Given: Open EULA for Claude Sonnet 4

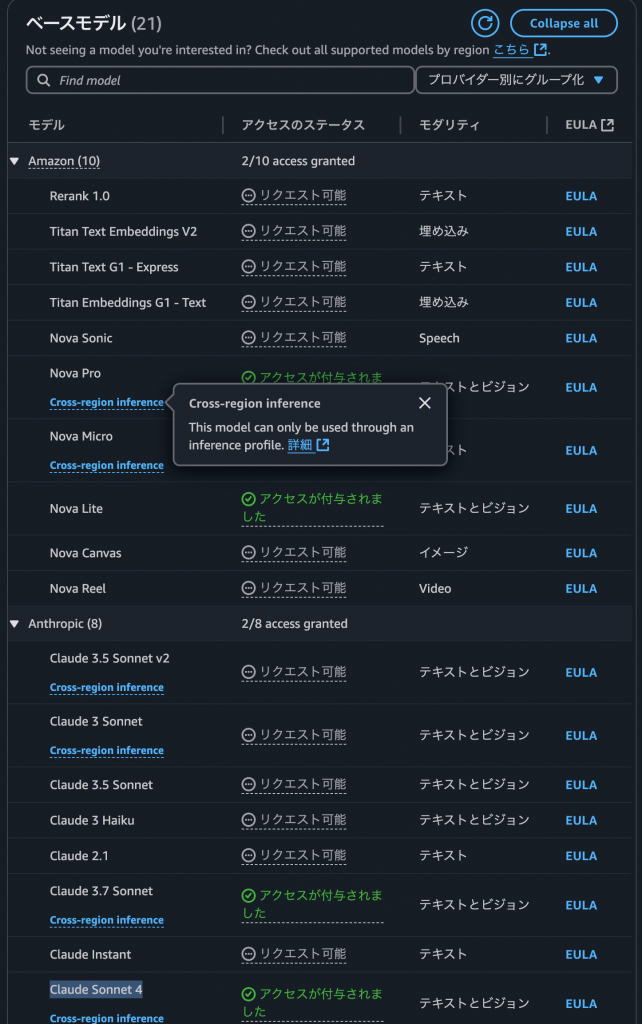Looking at the screenshot, I should (581, 1004).
